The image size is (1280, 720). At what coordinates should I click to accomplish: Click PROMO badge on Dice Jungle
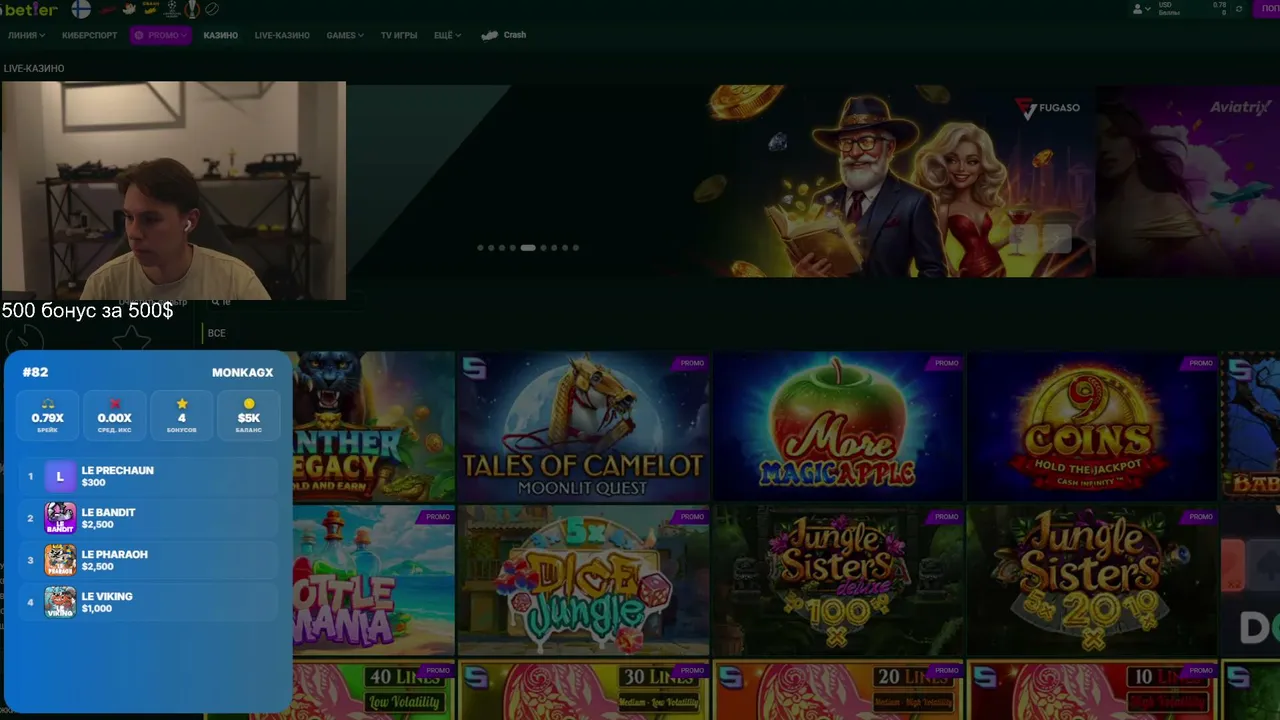point(692,517)
